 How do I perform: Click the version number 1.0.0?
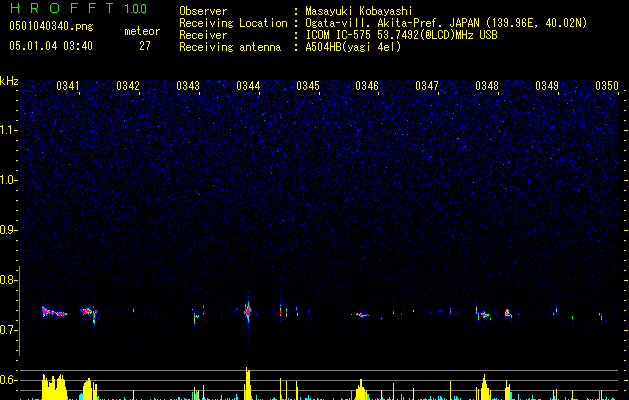click(x=135, y=9)
